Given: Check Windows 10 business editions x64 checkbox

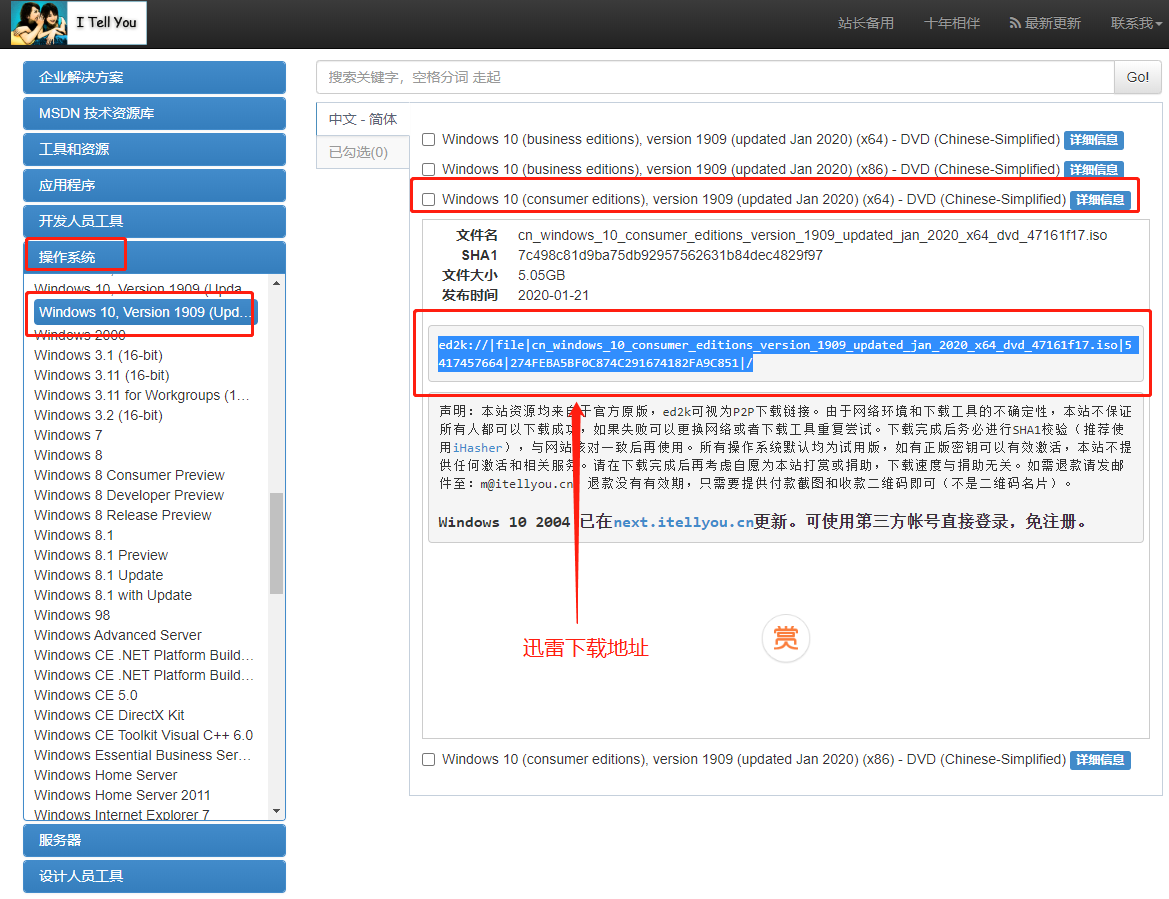Looking at the screenshot, I should click(x=429, y=140).
